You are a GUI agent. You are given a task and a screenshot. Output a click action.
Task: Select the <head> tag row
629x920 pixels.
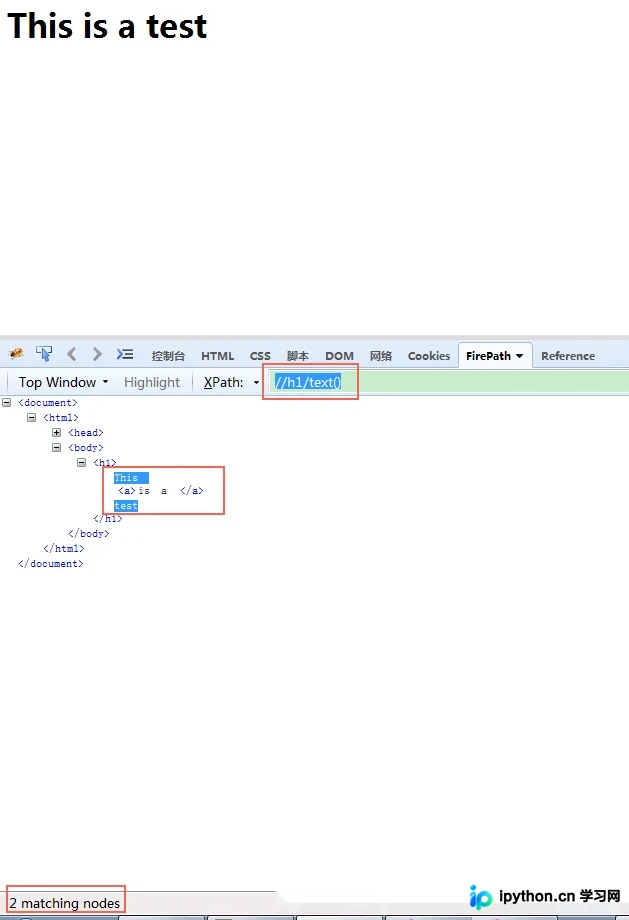(x=86, y=432)
